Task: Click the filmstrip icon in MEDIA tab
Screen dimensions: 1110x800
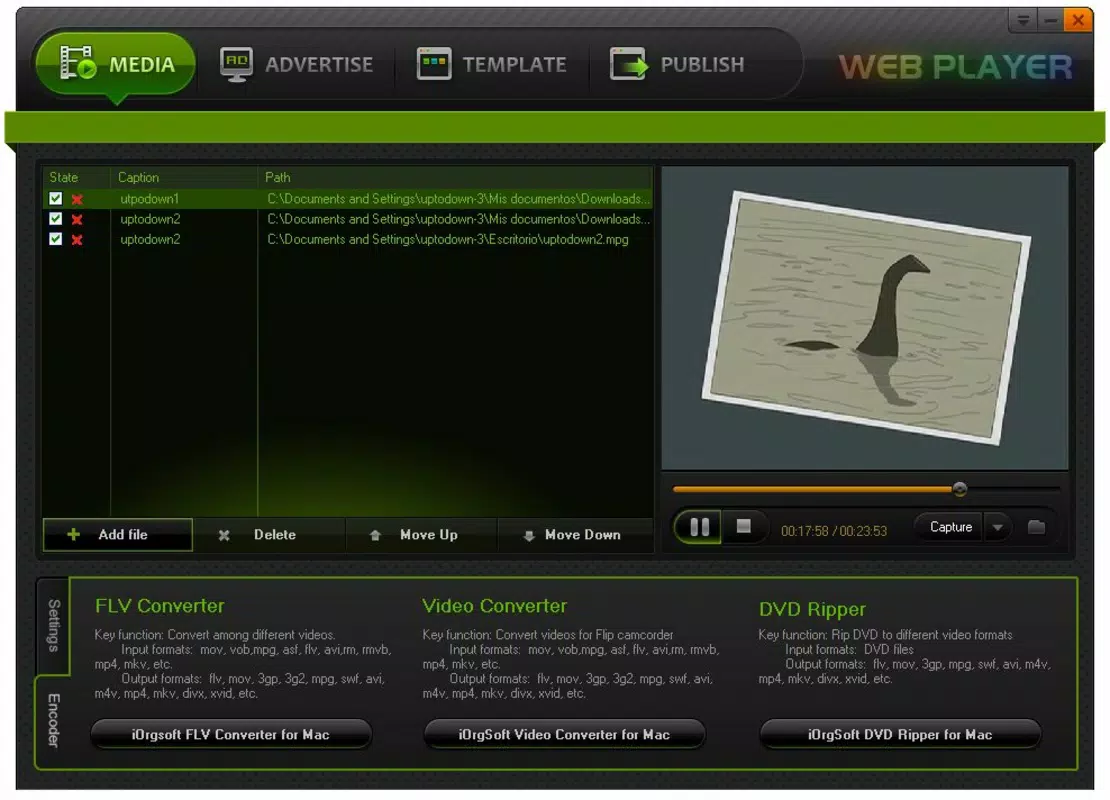Action: pyautogui.click(x=78, y=62)
